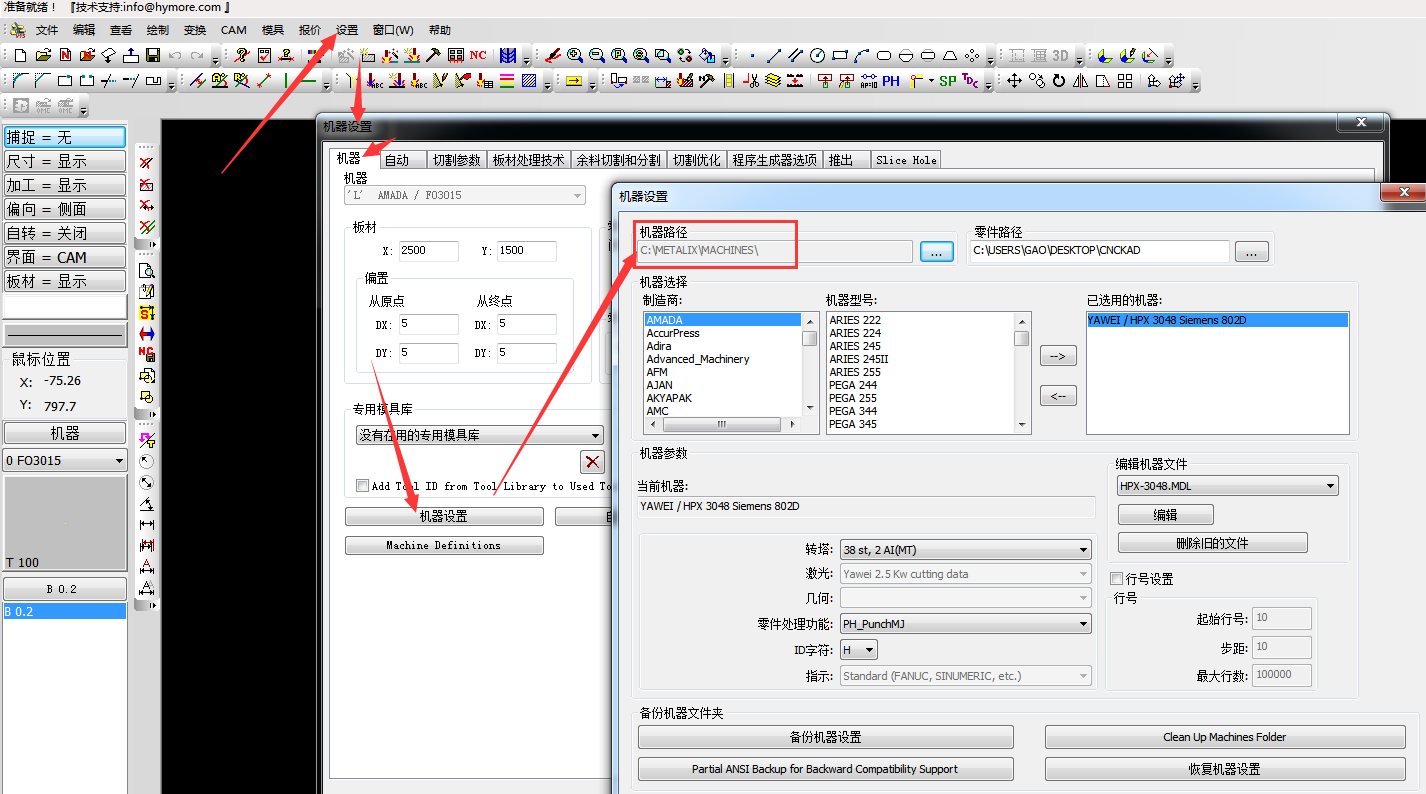
Task: Select AccurPress in the manufacturer list
Action: point(673,333)
